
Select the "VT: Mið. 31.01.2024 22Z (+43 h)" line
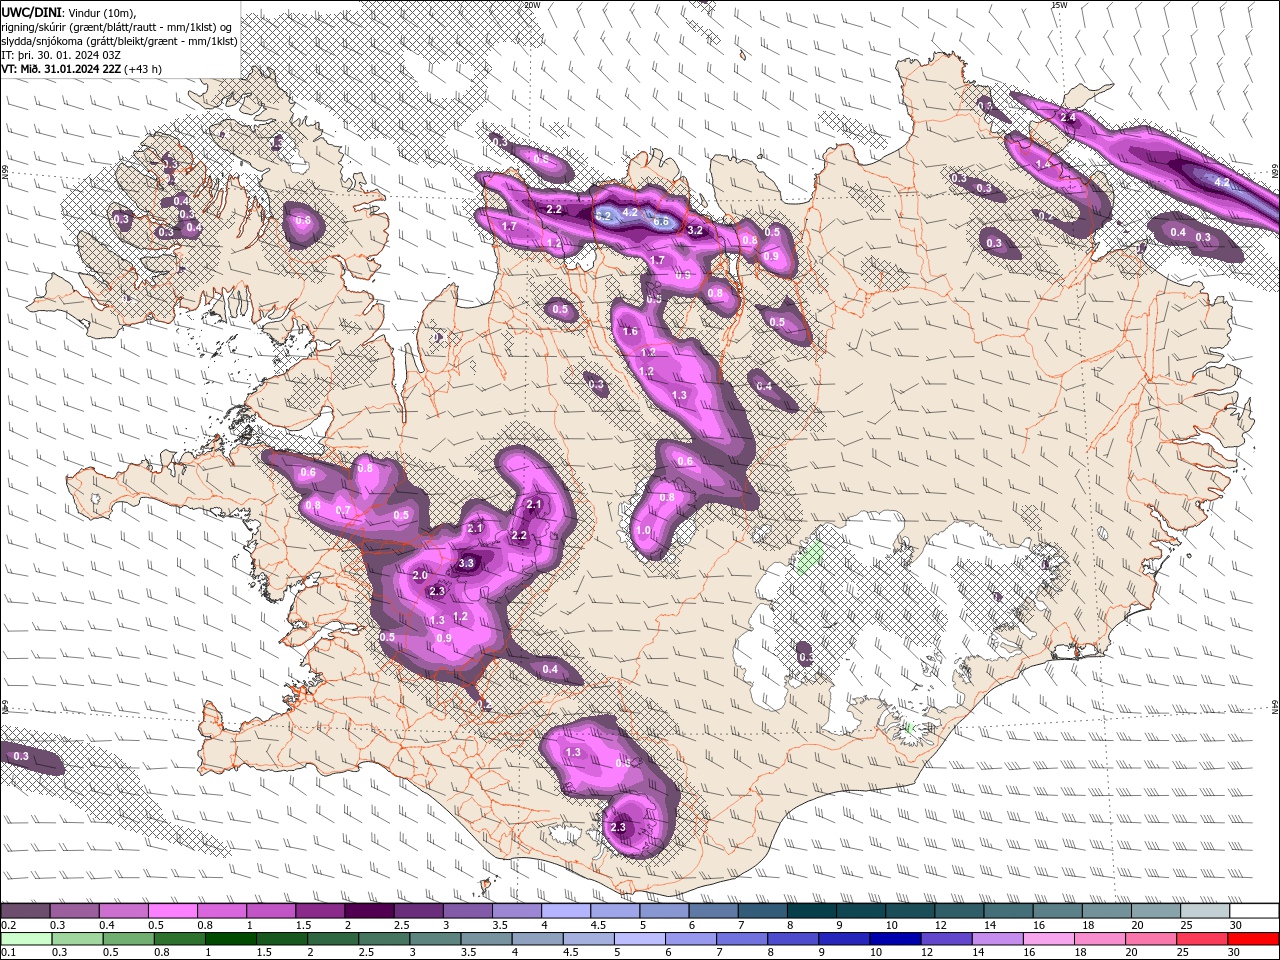tap(81, 69)
